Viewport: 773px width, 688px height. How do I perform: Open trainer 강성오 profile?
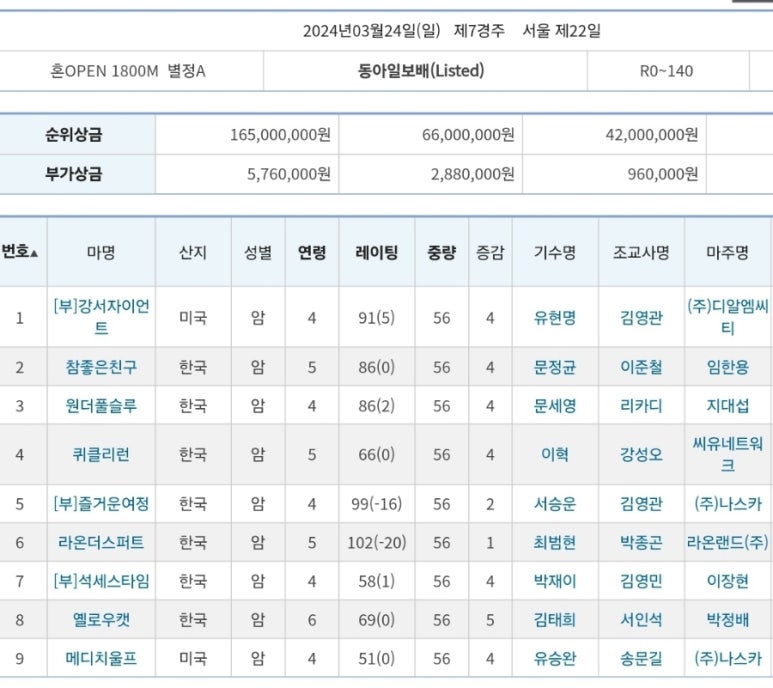[x=641, y=454]
